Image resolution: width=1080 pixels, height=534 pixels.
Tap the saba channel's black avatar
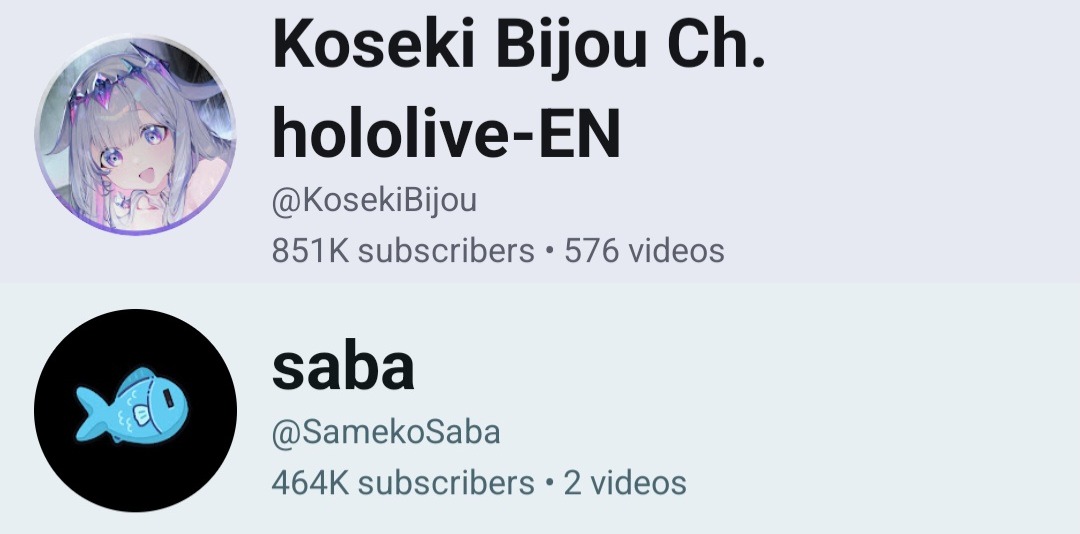136,411
